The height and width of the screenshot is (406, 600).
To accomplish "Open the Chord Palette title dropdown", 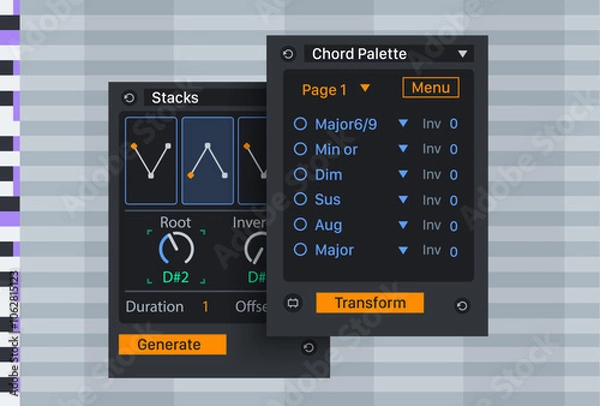I will click(463, 54).
